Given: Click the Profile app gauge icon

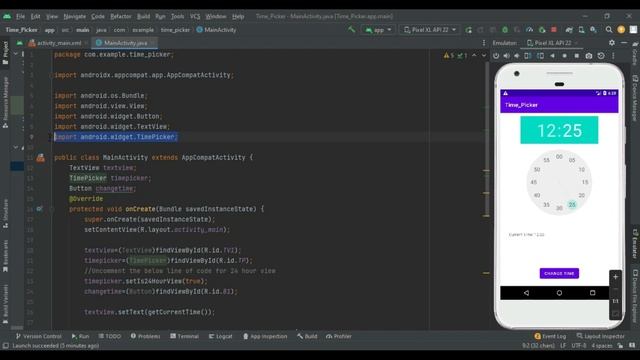Looking at the screenshot, I should coord(529,30).
